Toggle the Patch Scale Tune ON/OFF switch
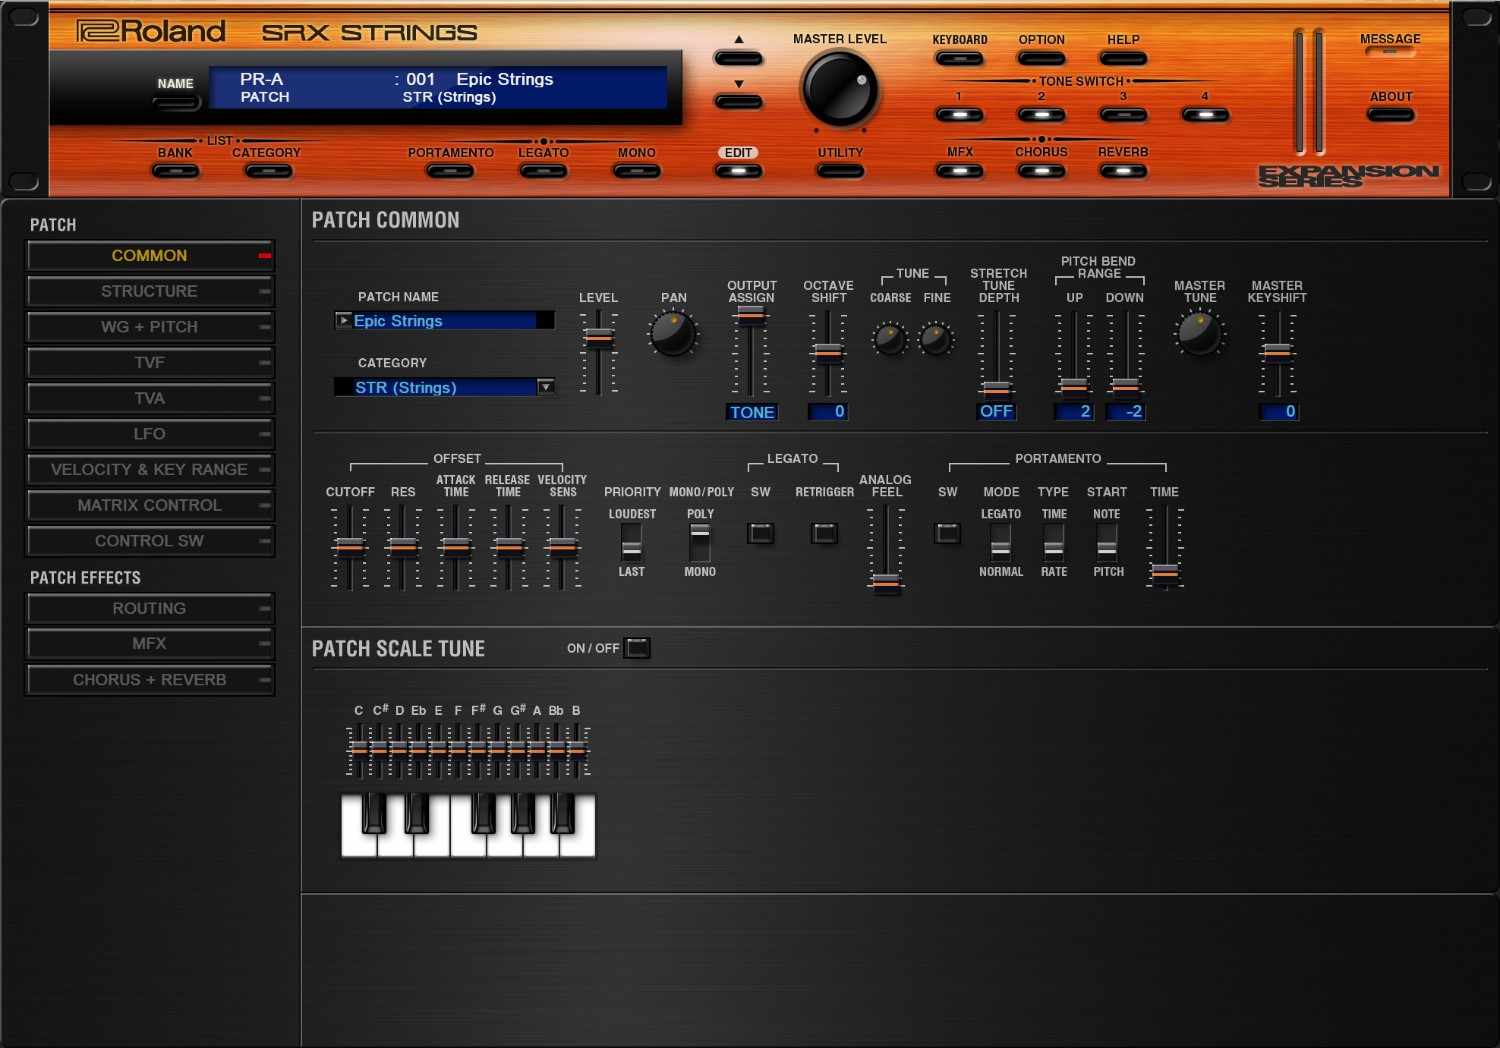Screen dimensions: 1500x1048 coord(638,648)
